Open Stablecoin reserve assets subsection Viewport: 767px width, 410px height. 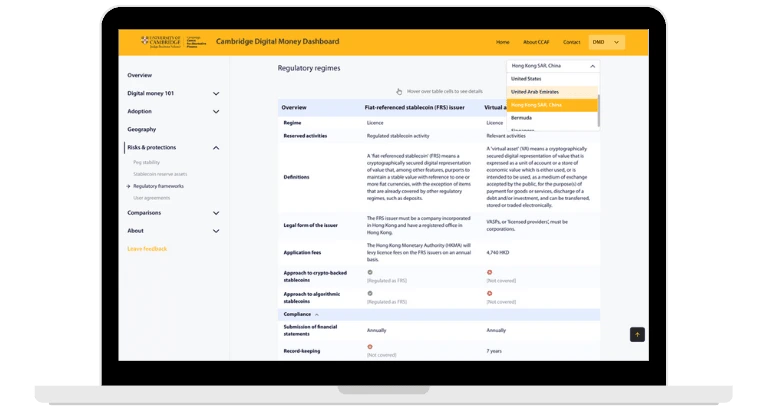(160, 174)
